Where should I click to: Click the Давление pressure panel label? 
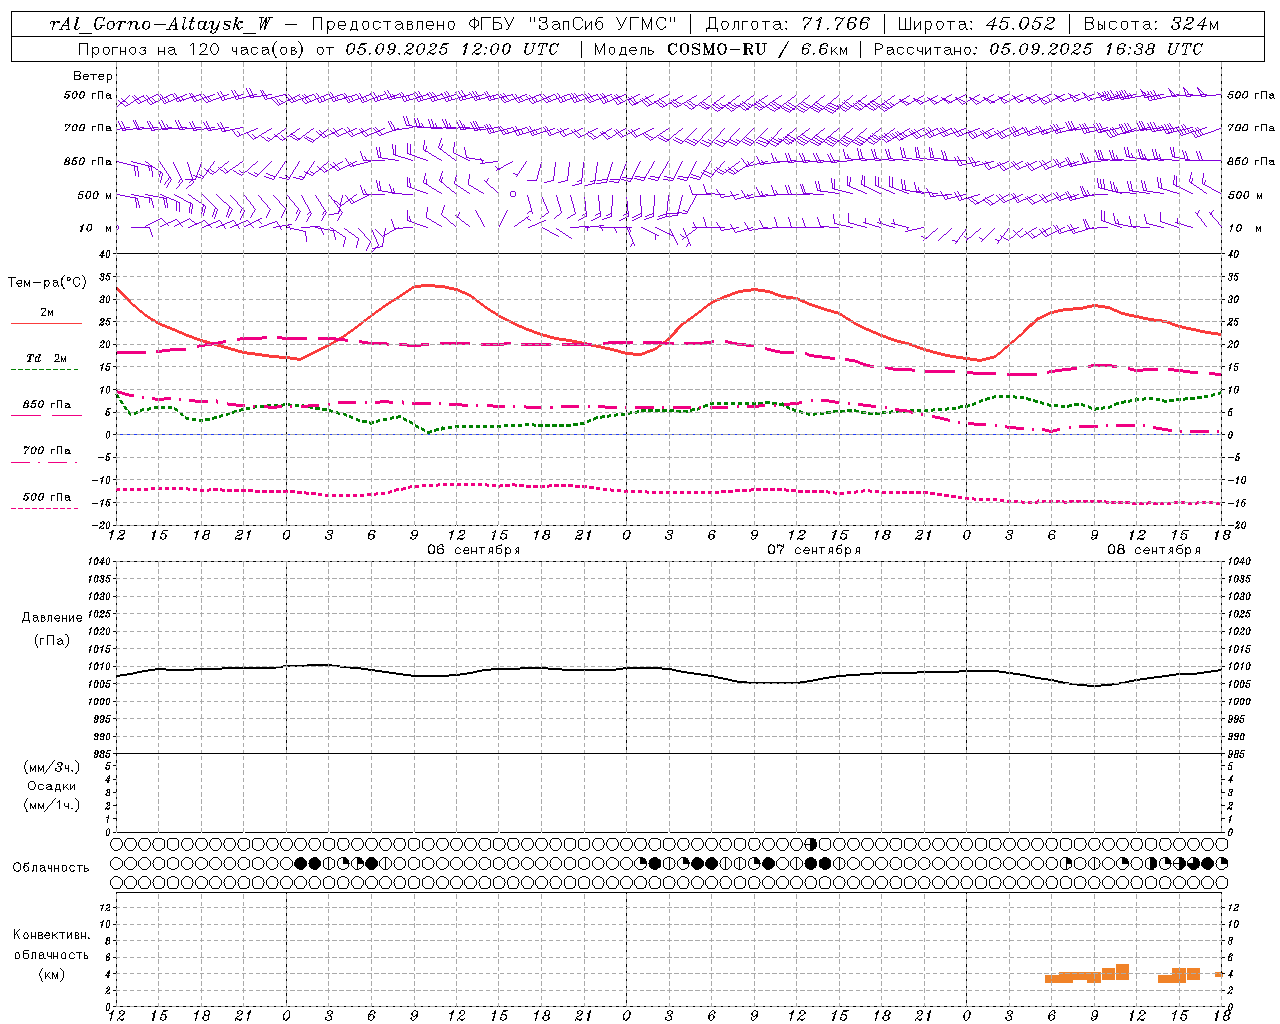pos(52,618)
